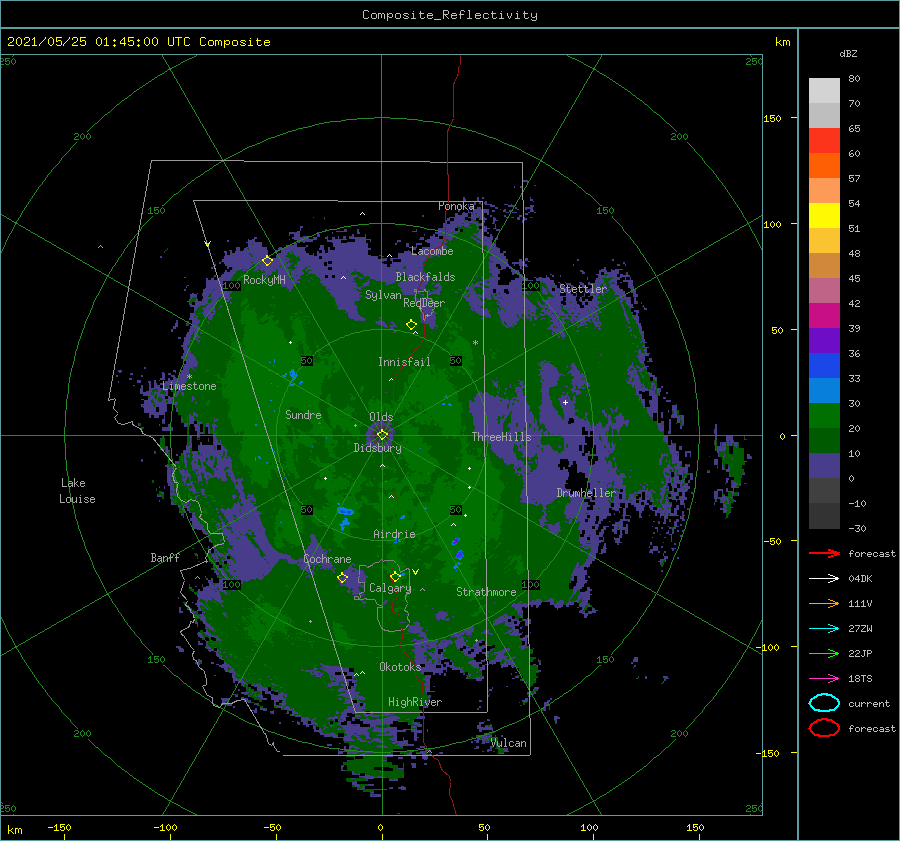Click the green 22JP arrow icon
900x841 pixels.
[x=824, y=653]
